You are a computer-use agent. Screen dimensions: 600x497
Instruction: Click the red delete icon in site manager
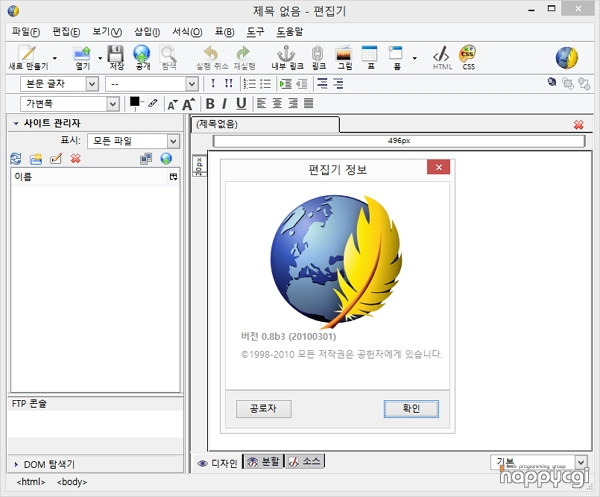[75, 158]
